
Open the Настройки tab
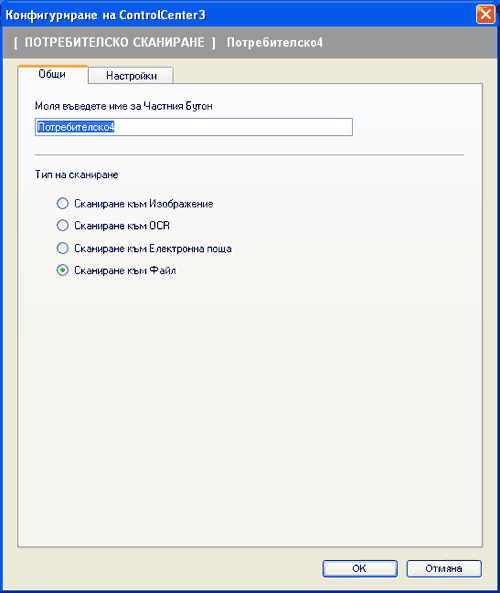click(131, 76)
